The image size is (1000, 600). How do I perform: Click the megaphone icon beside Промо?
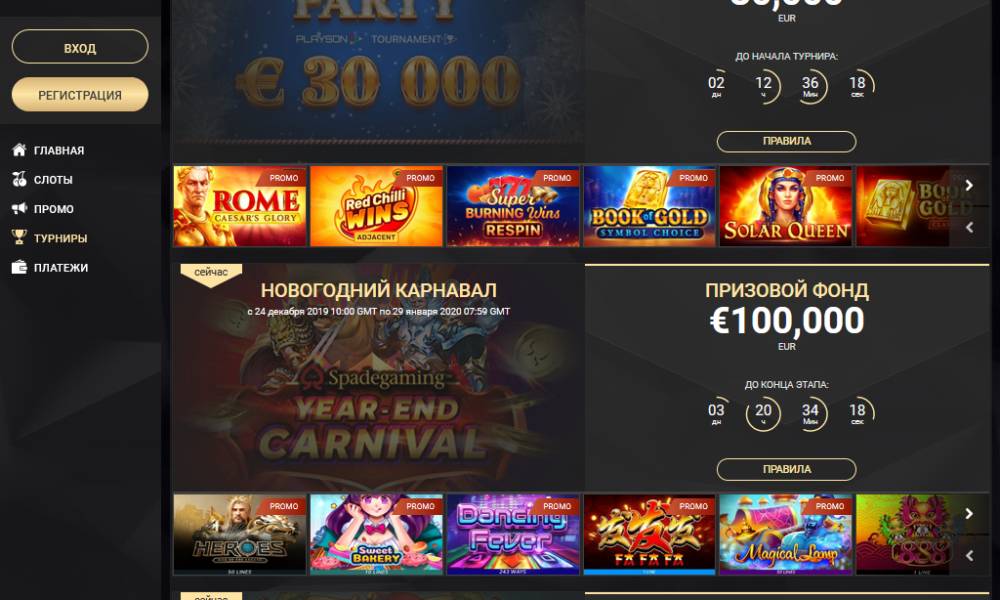[19, 209]
